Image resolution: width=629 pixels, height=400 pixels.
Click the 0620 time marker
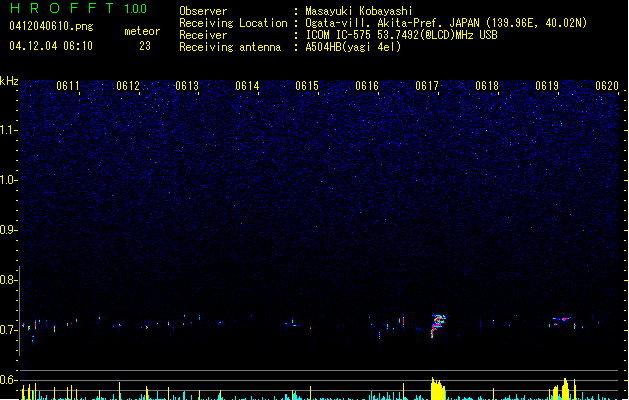(607, 86)
